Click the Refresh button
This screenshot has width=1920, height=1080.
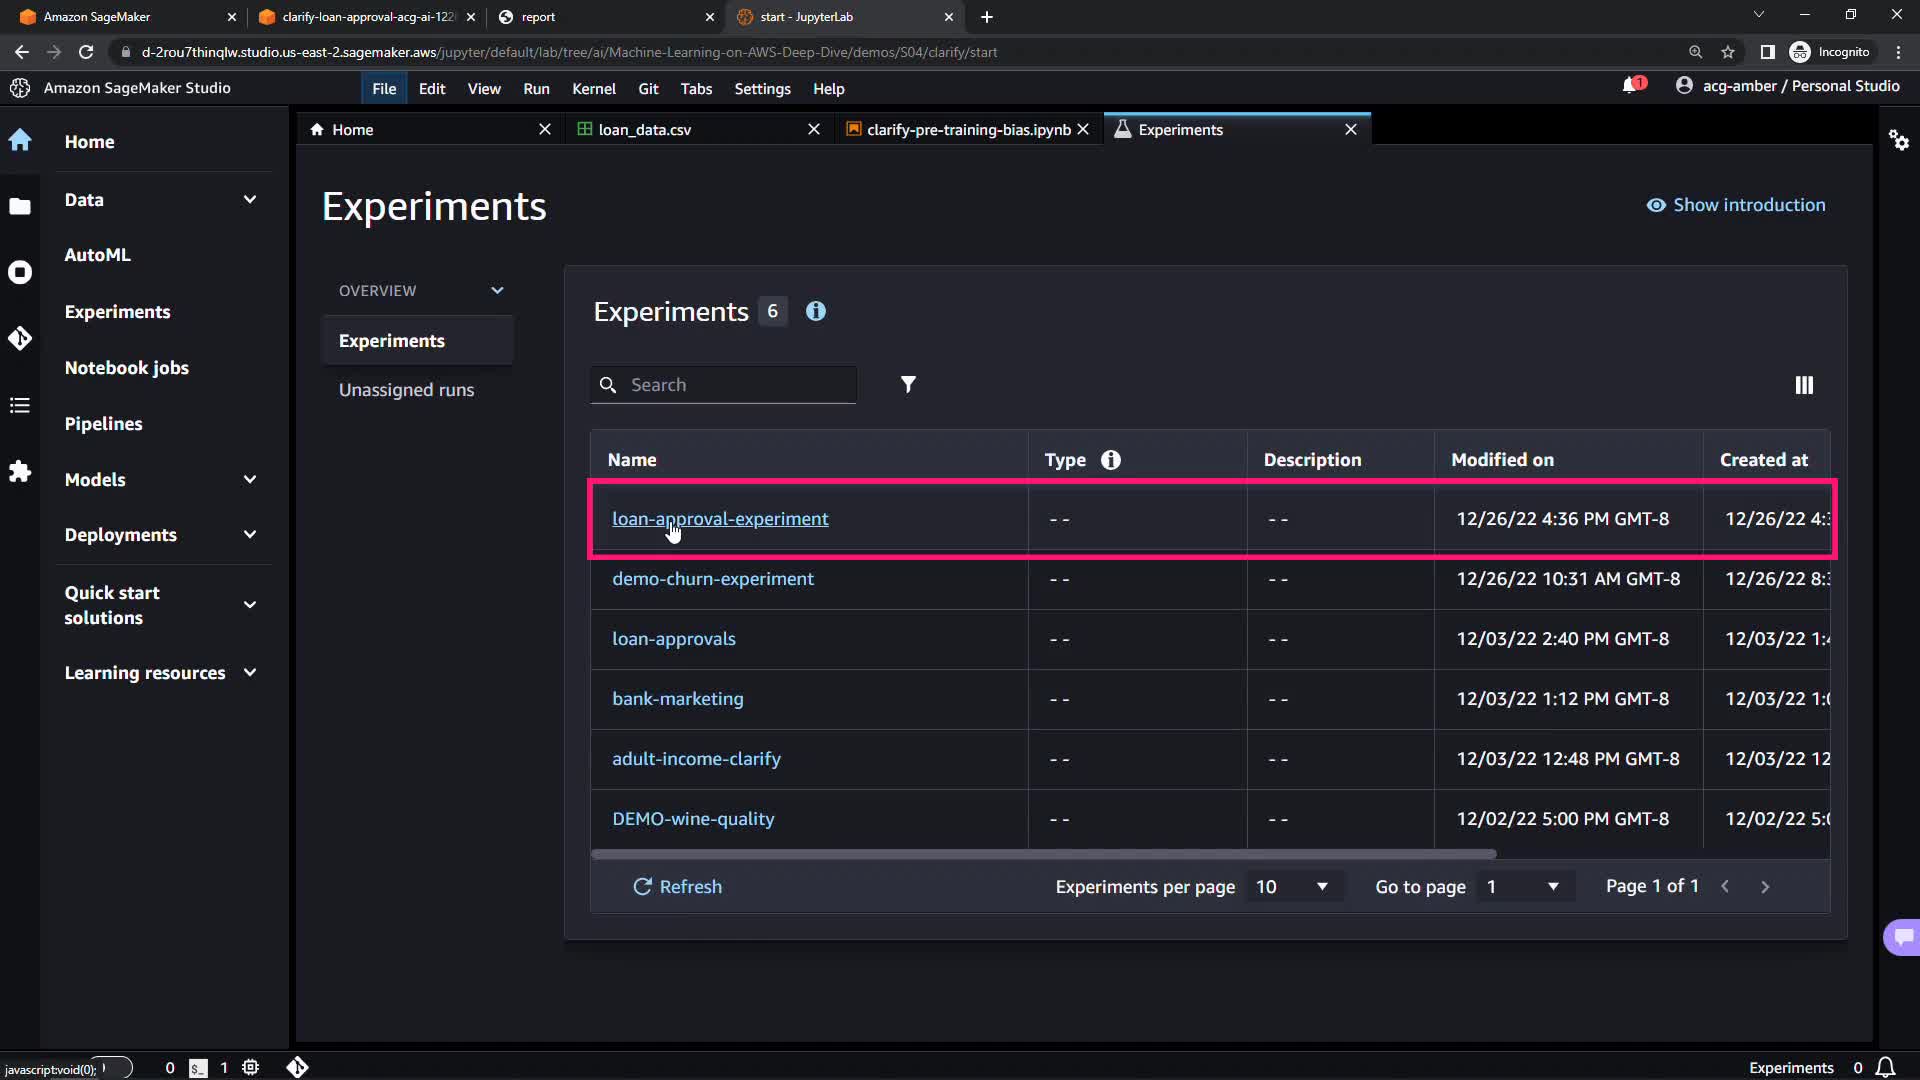coord(677,887)
